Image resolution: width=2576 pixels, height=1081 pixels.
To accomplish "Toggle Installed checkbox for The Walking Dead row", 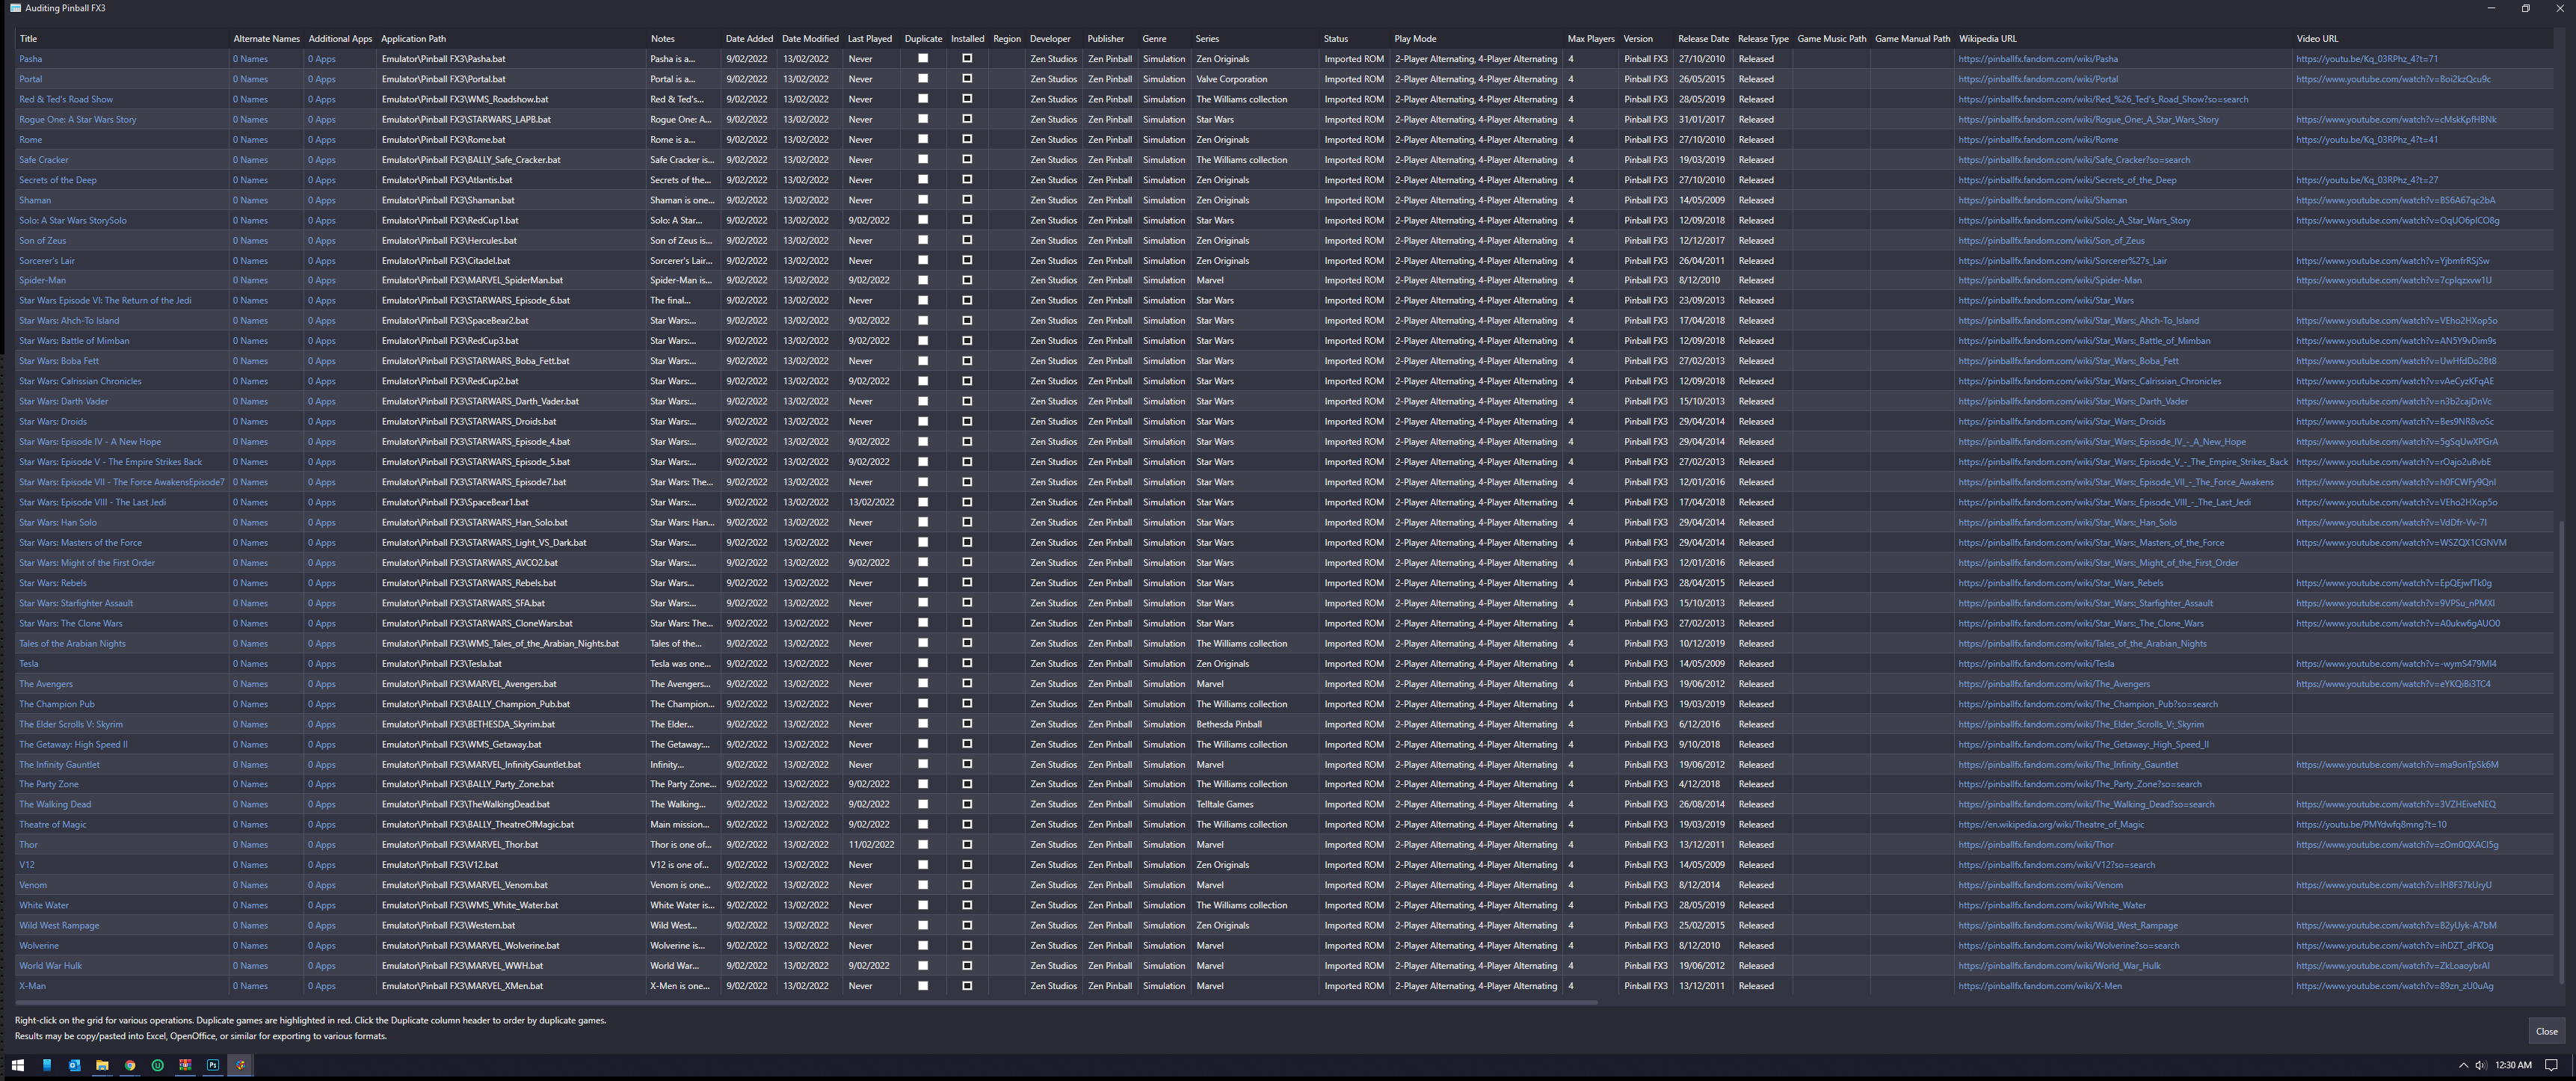I will click(x=967, y=804).
